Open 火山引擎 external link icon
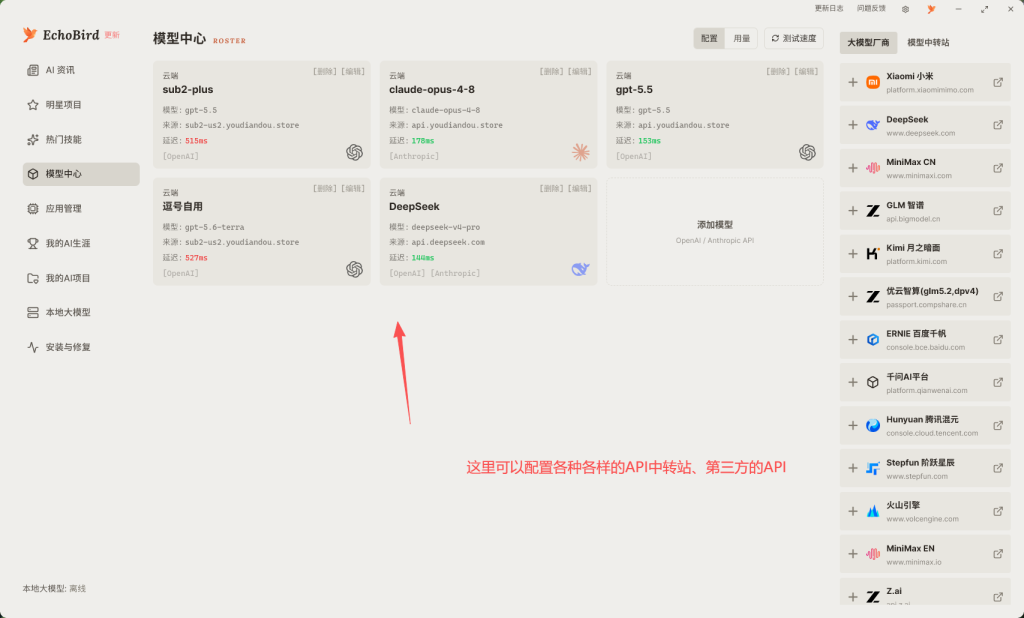Viewport: 1024px width, 618px height. click(998, 511)
